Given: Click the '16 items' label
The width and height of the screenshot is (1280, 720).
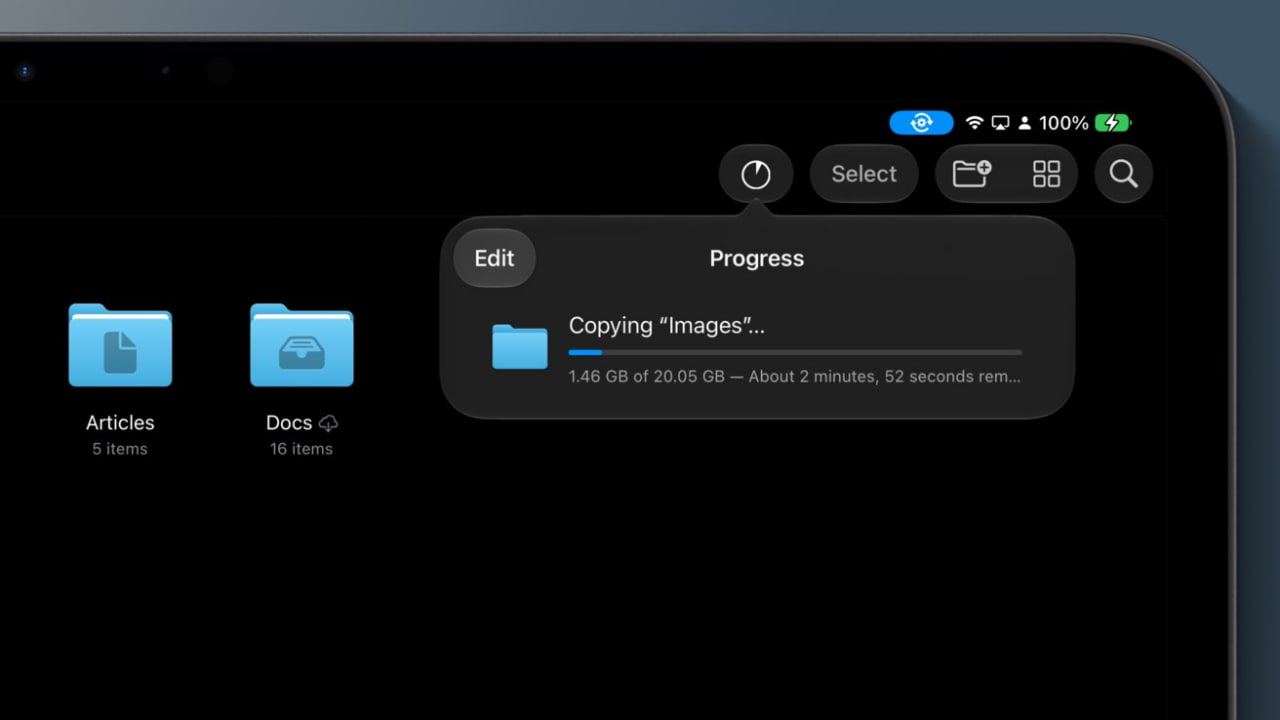Looking at the screenshot, I should coord(301,449).
